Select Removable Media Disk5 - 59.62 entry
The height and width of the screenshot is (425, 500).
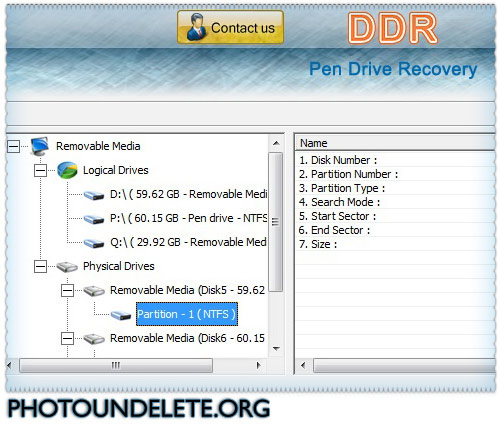pos(187,290)
